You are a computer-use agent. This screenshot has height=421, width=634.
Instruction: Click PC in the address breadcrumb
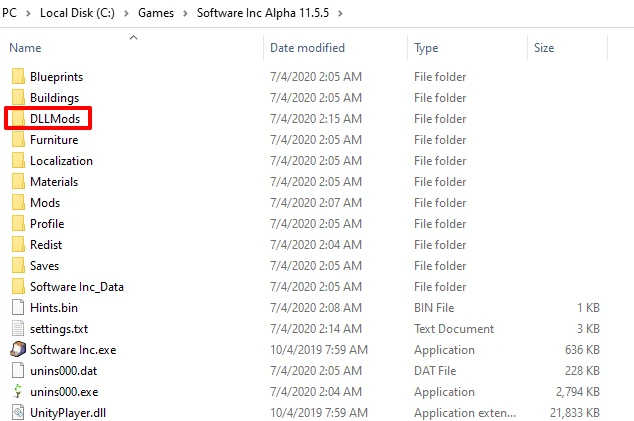9,13
